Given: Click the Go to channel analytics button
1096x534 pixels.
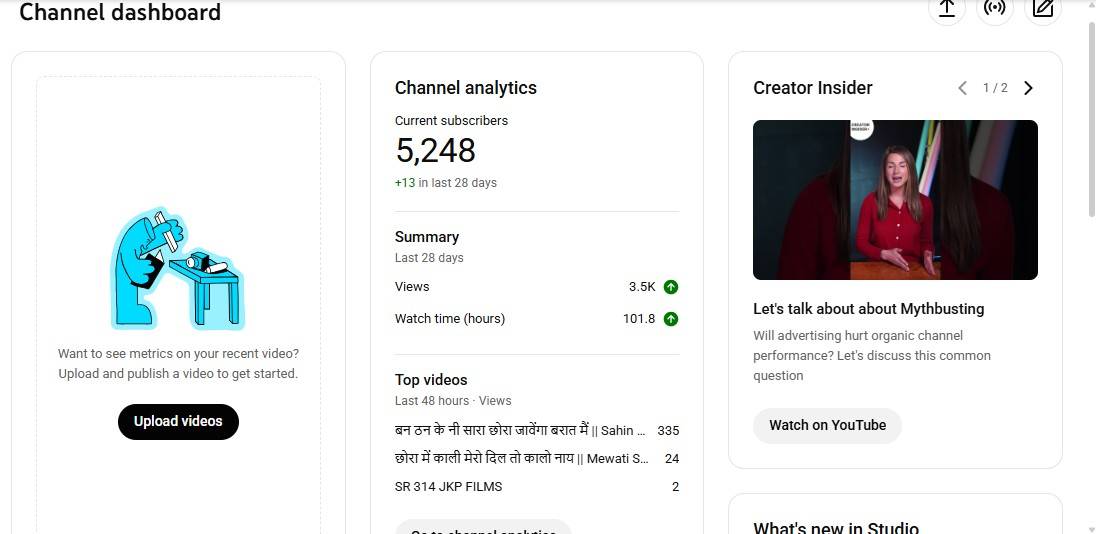Looking at the screenshot, I should (x=483, y=528).
